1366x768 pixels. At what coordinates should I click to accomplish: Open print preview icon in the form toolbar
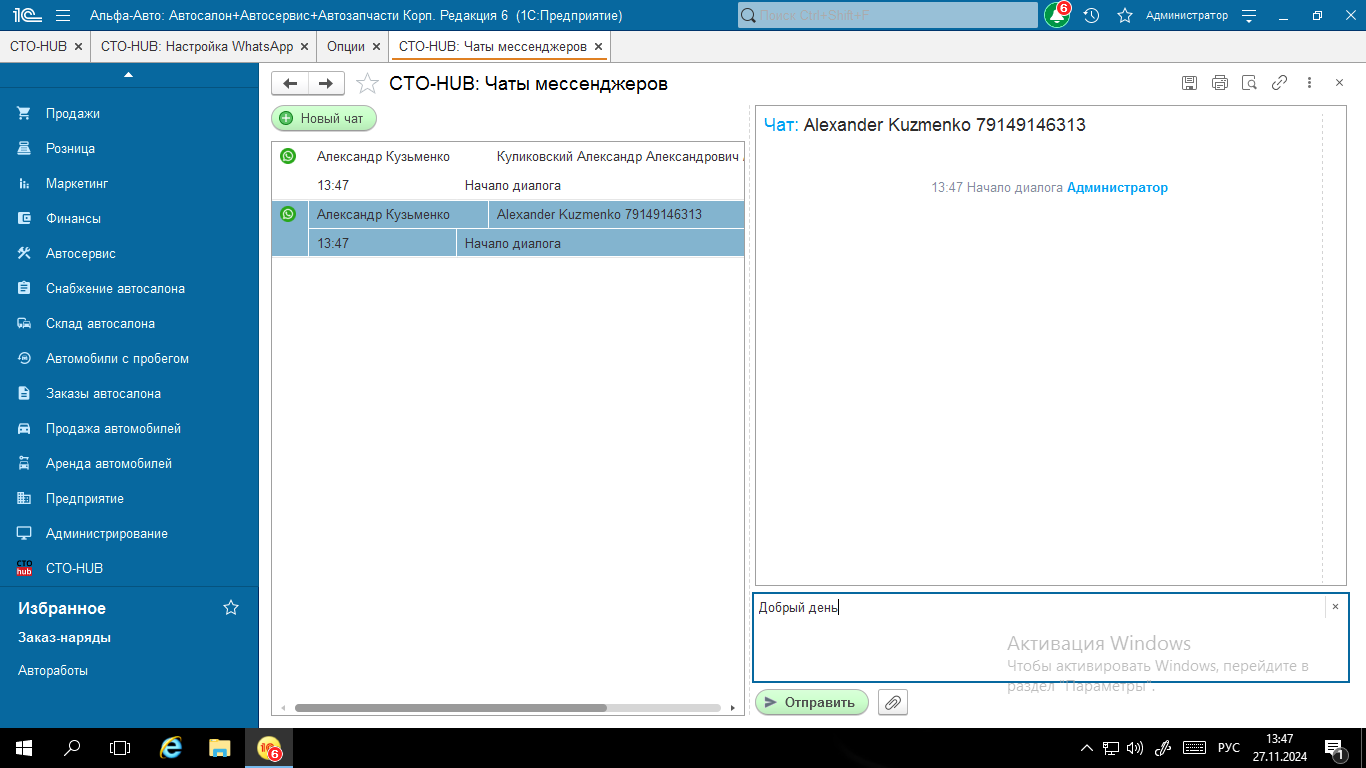click(x=1249, y=84)
